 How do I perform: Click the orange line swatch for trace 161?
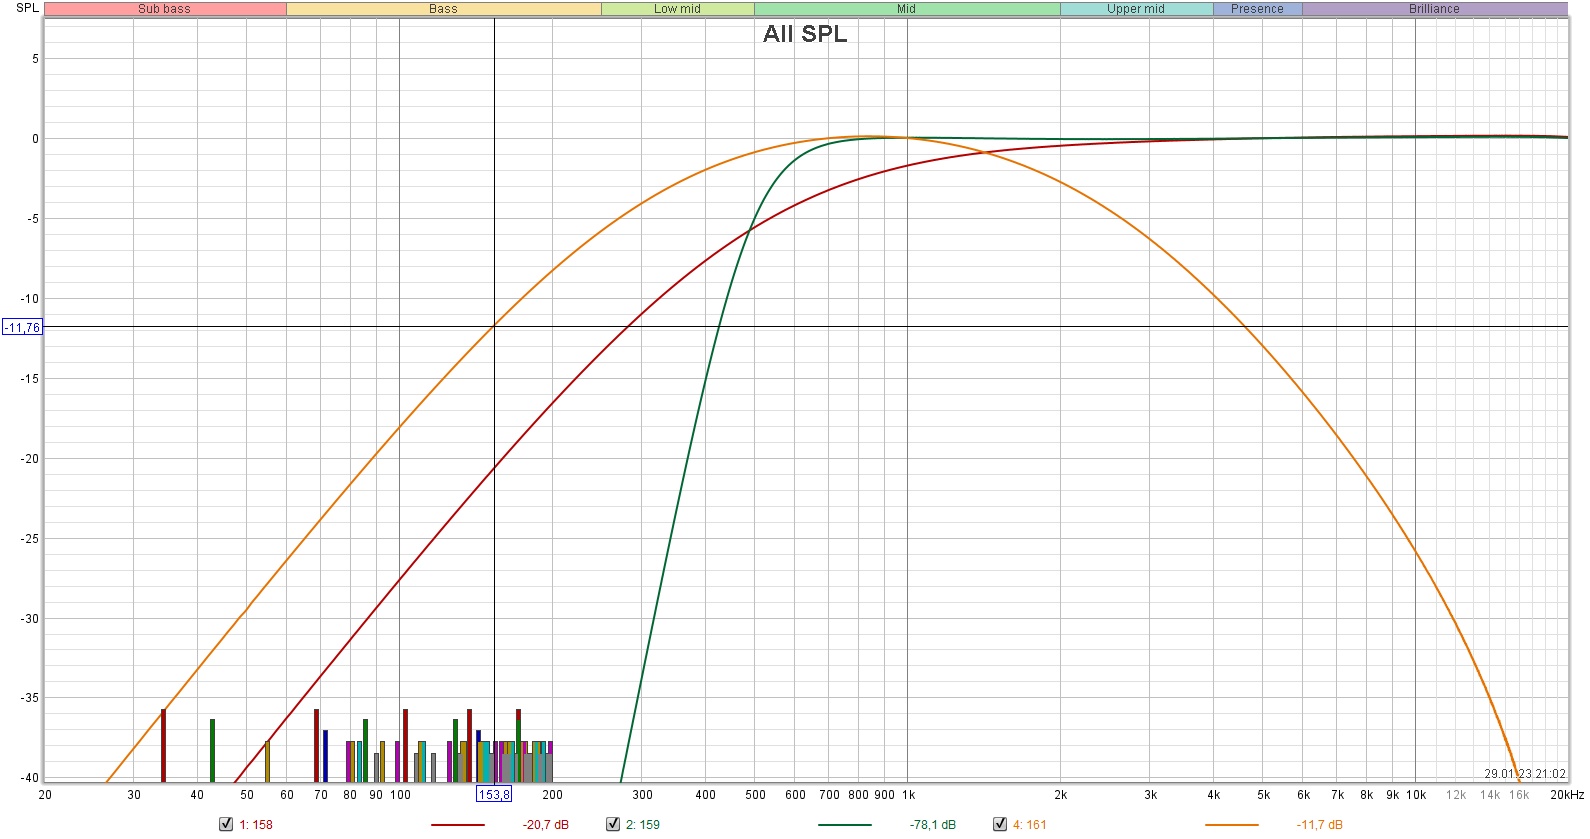tap(1231, 825)
